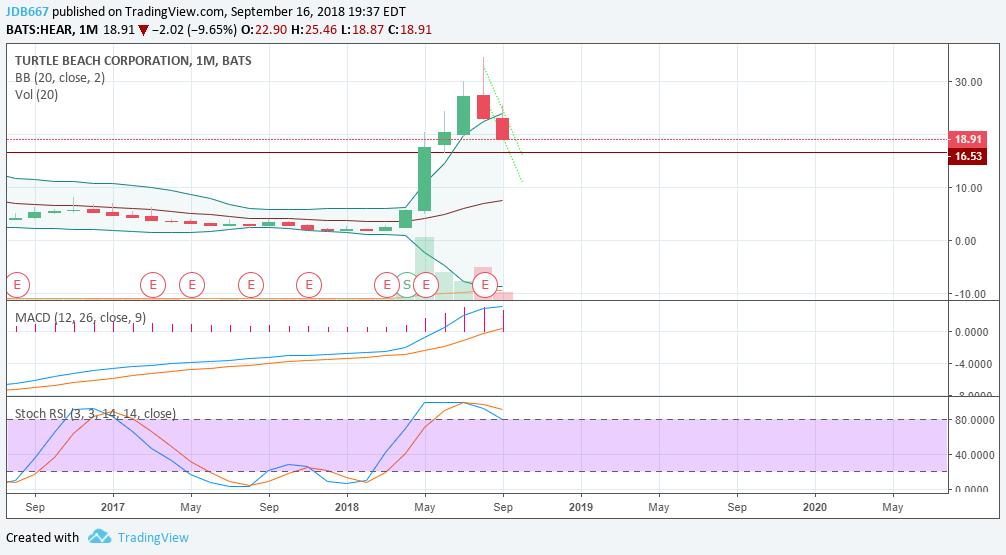Click the May label just after 2020
1006x555 pixels.
point(892,507)
